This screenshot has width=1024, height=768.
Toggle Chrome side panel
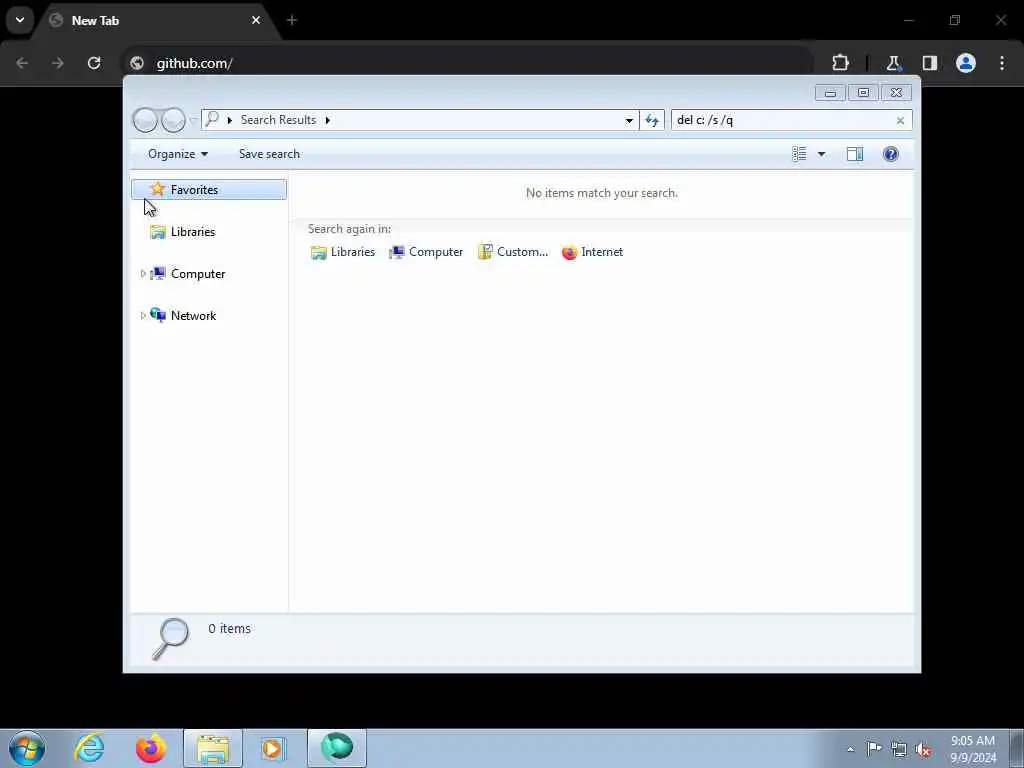coord(929,63)
